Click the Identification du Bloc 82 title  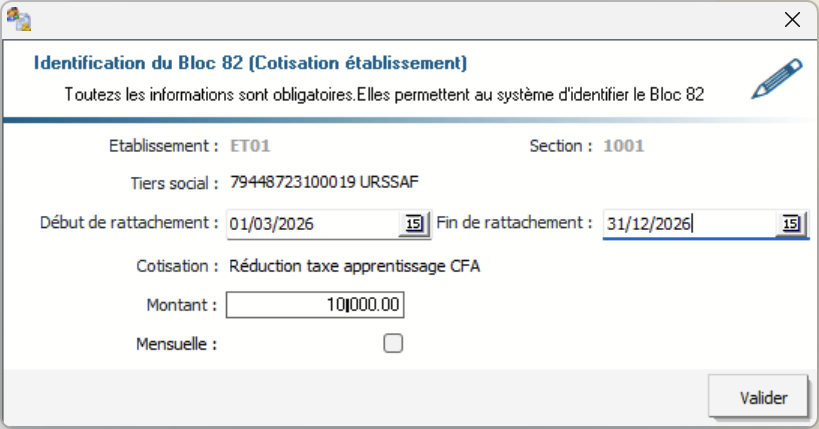point(251,63)
